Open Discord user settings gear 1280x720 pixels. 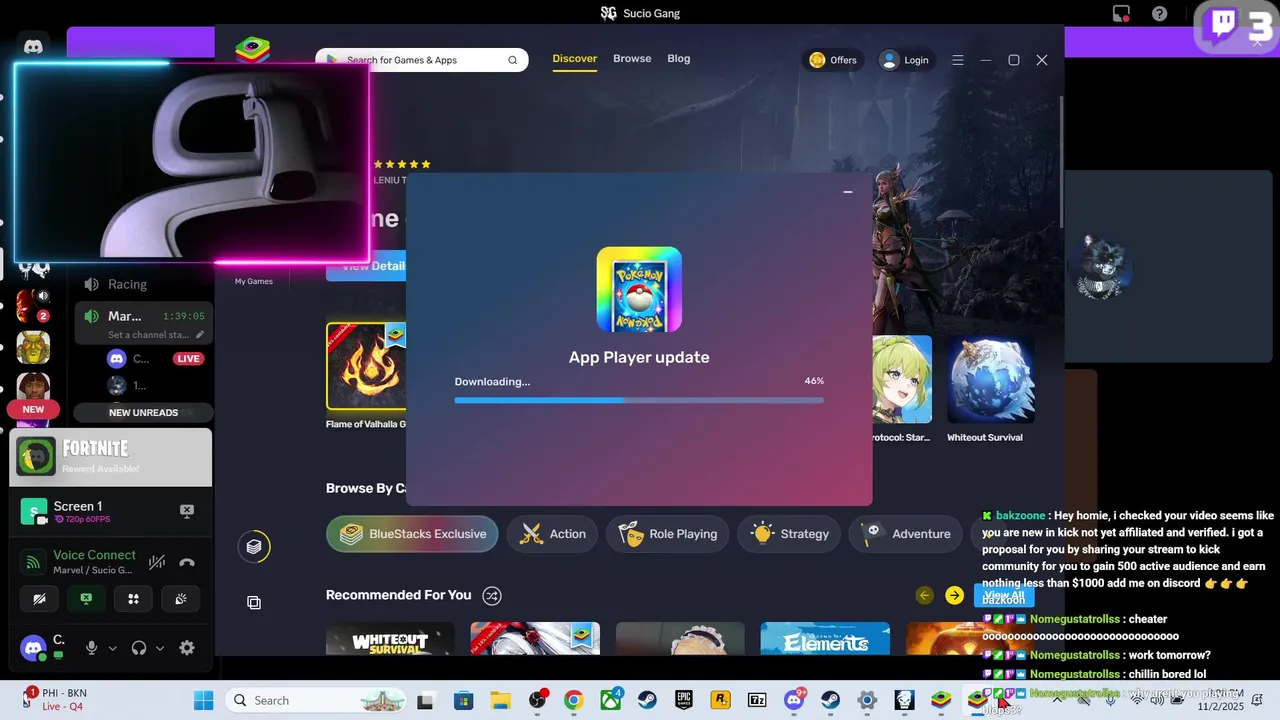pos(187,648)
